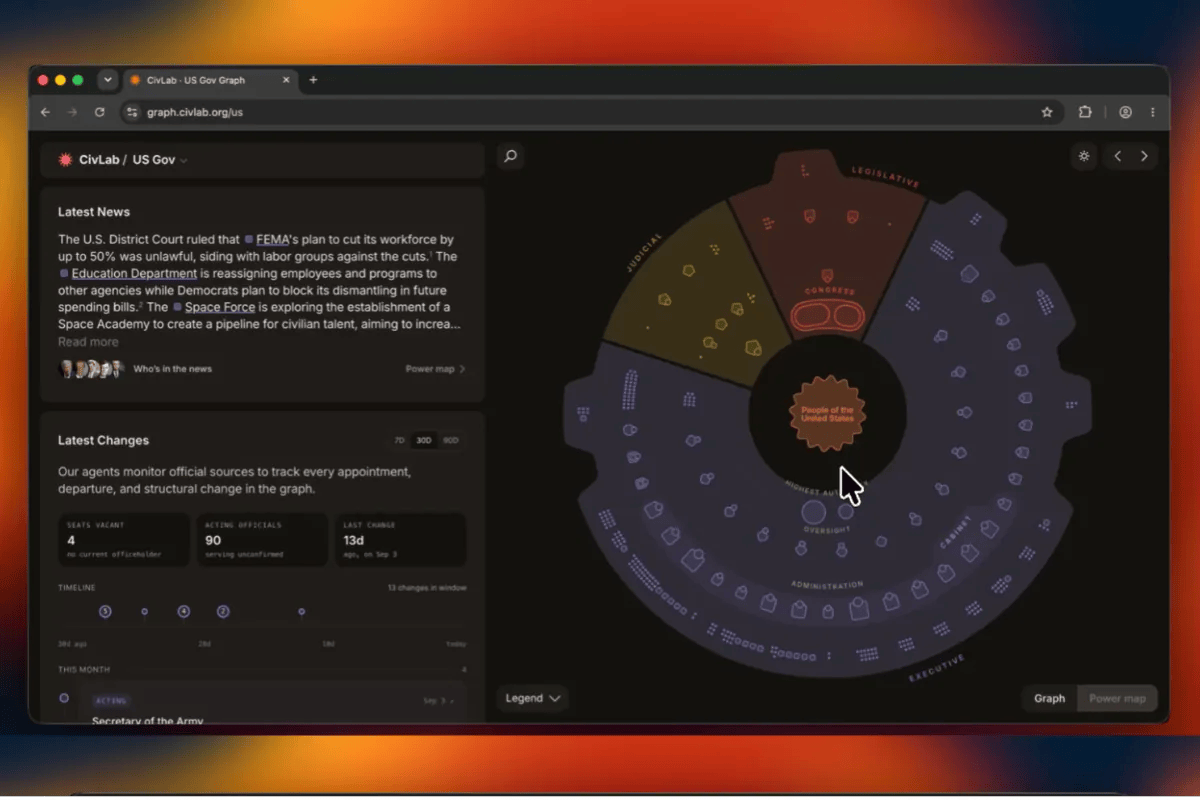This screenshot has height=800, width=1200.
Task: Open Chrome three-dot menu
Action: [x=1153, y=112]
